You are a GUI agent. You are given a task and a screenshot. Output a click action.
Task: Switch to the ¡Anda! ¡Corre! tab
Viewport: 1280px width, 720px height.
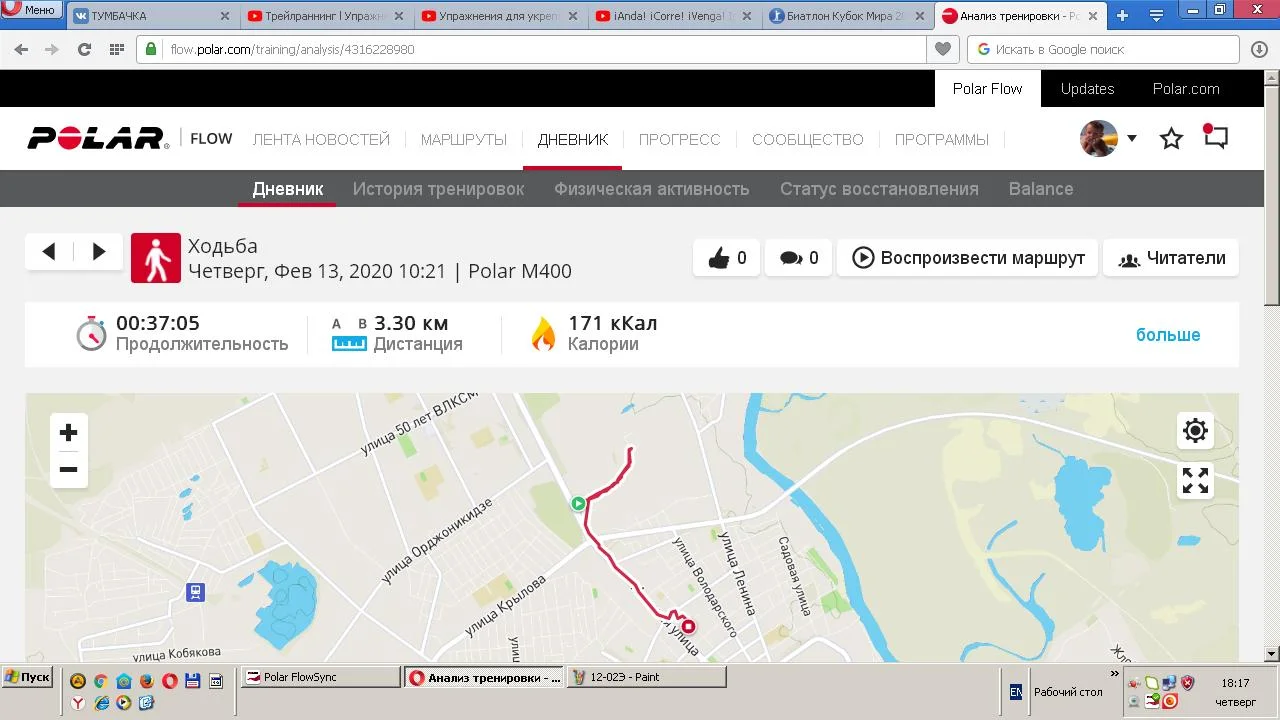[673, 16]
